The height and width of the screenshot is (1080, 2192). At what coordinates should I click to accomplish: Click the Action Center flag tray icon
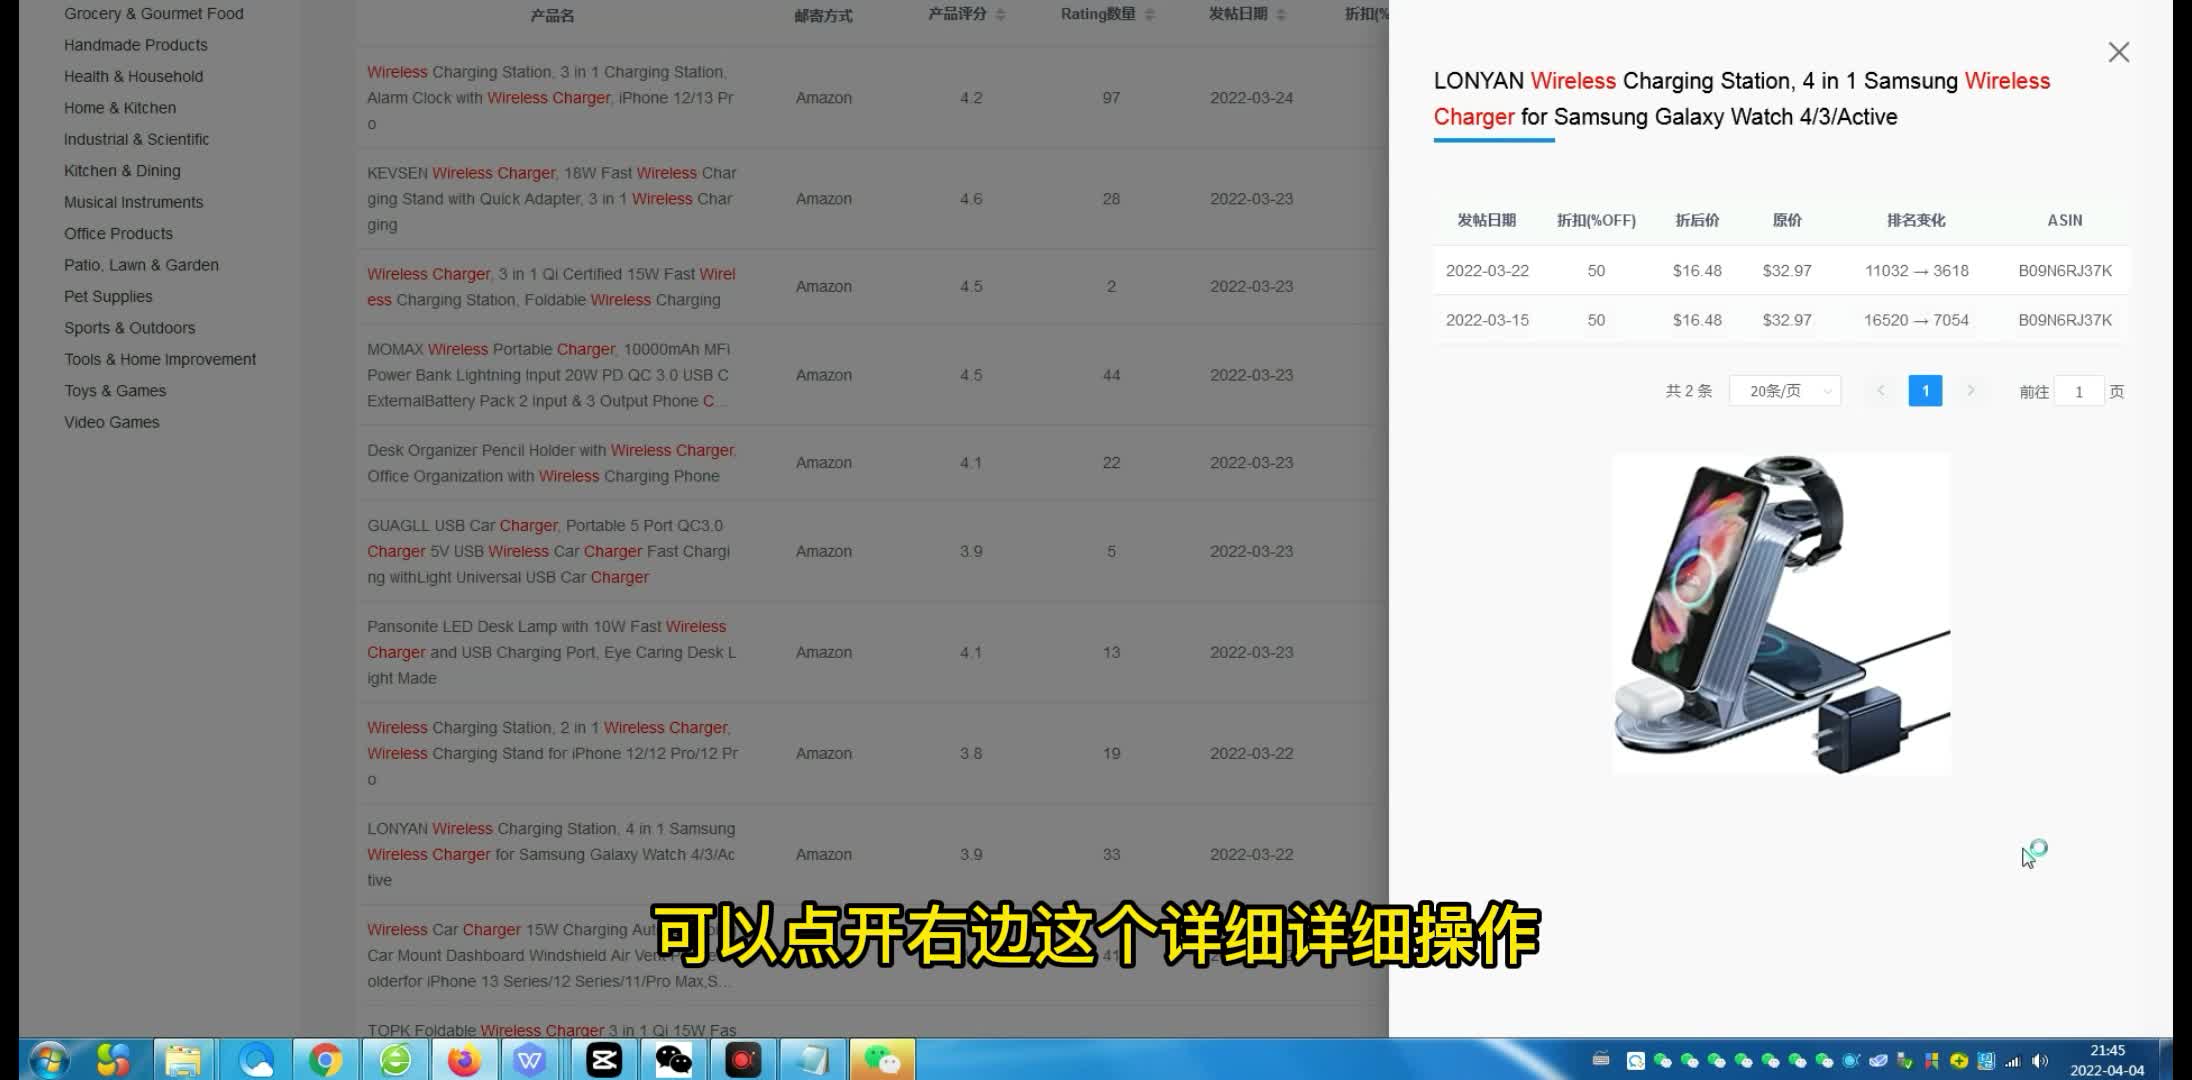tap(1932, 1061)
